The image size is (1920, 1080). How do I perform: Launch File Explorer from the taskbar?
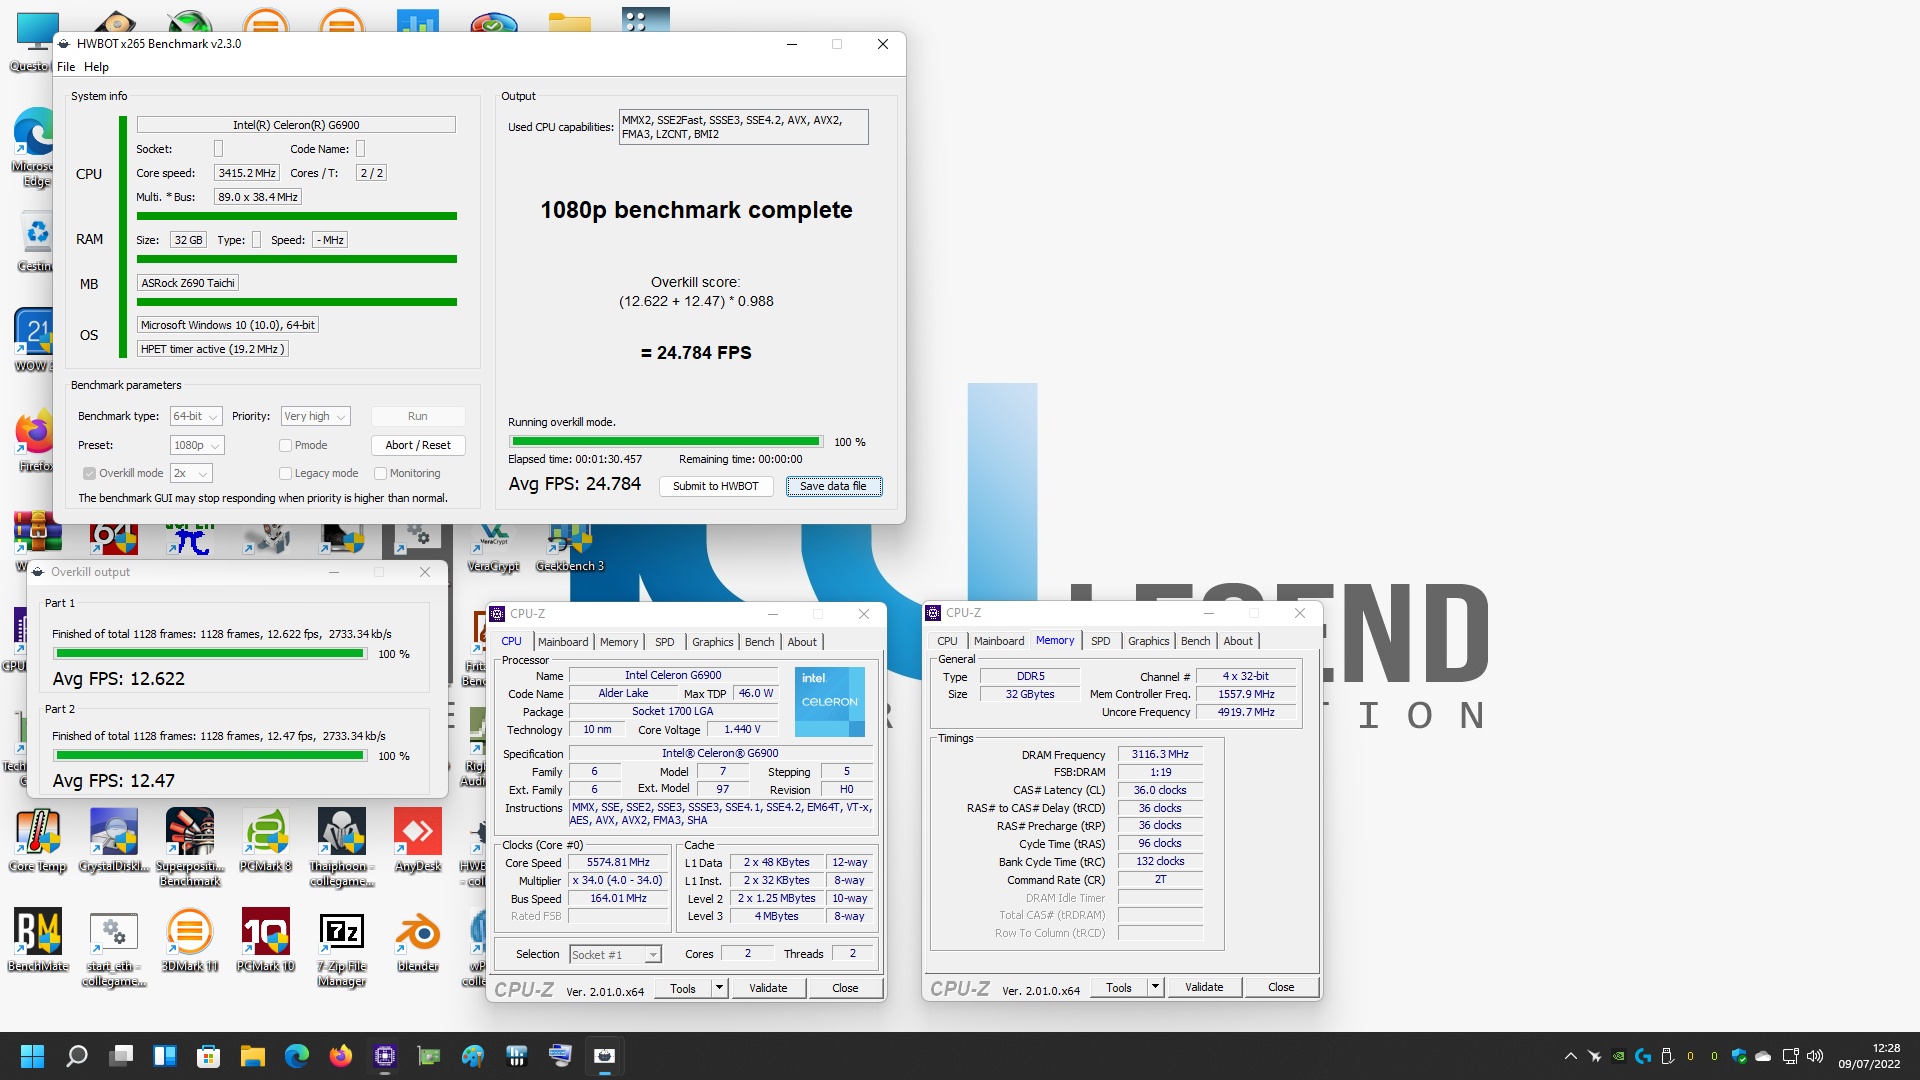[253, 1056]
